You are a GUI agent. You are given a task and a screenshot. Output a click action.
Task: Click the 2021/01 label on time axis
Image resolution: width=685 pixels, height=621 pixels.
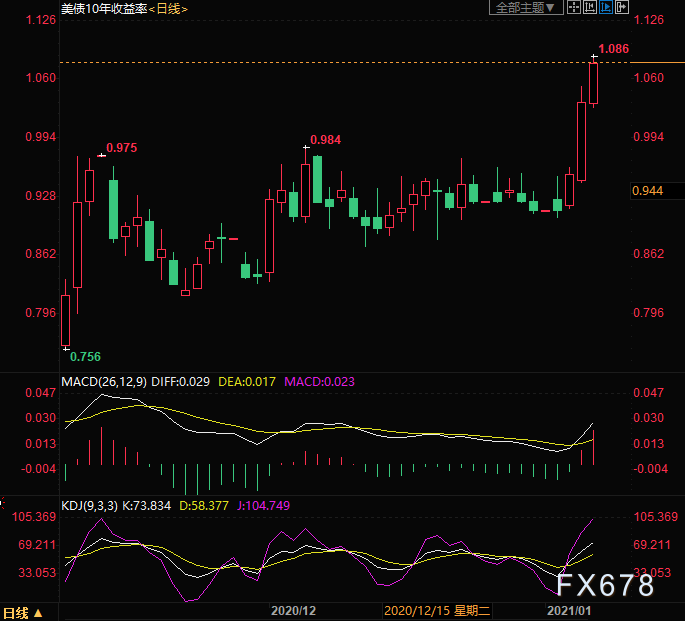click(x=566, y=609)
